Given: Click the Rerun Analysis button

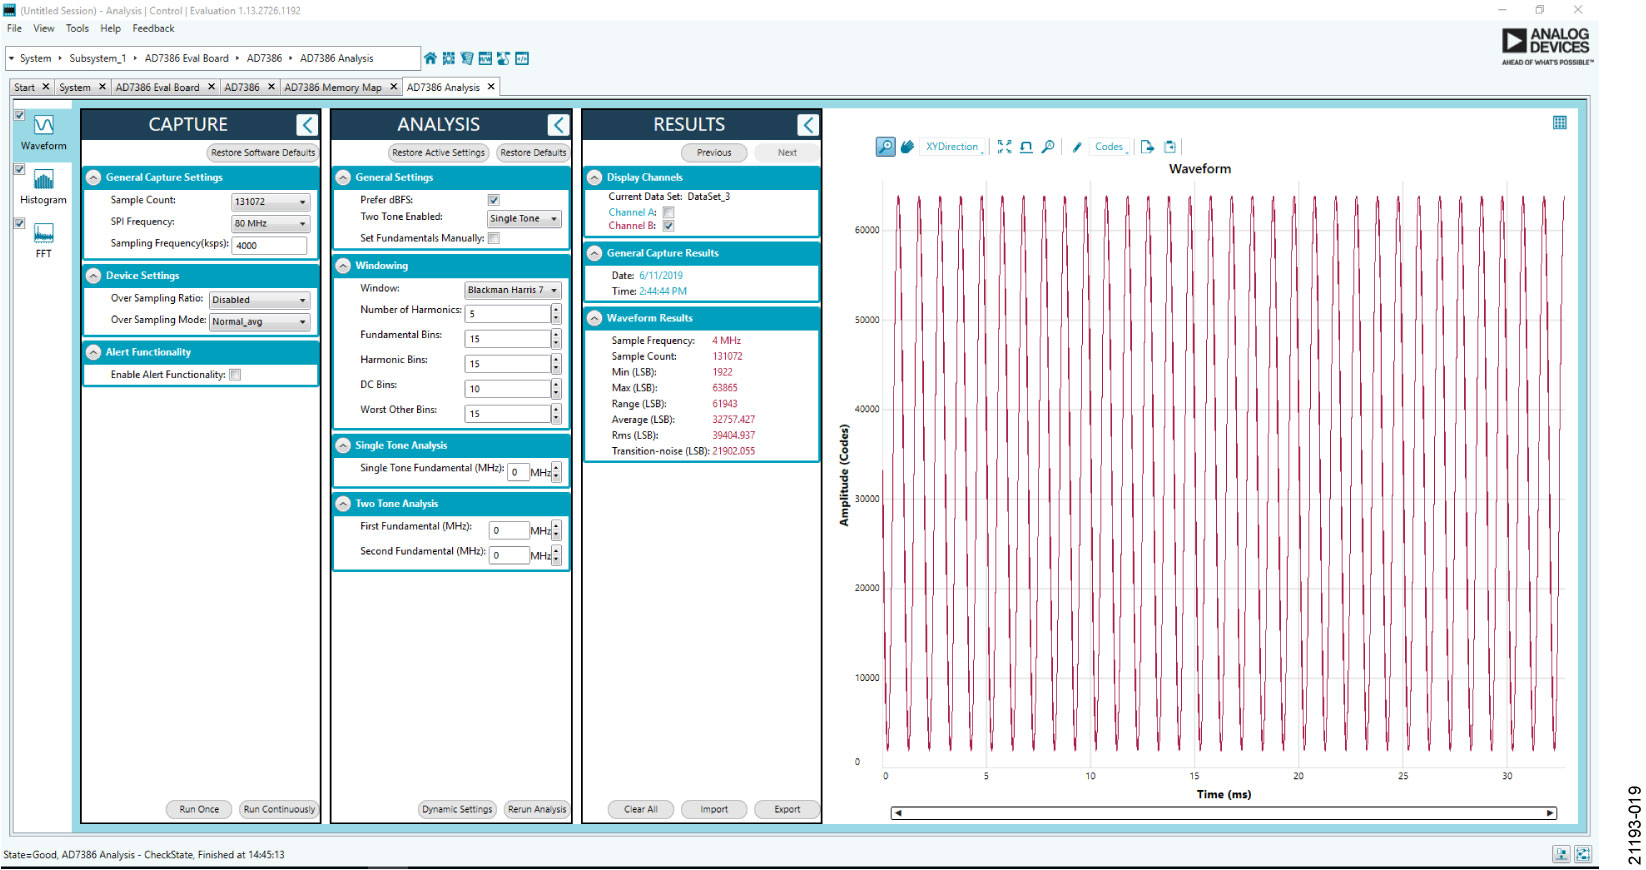Looking at the screenshot, I should 536,809.
